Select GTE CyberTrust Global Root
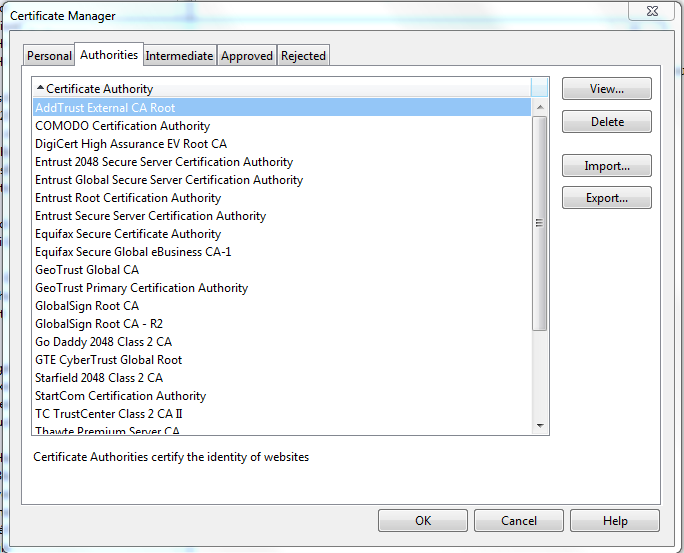Image resolution: width=684 pixels, height=553 pixels. tap(282, 360)
